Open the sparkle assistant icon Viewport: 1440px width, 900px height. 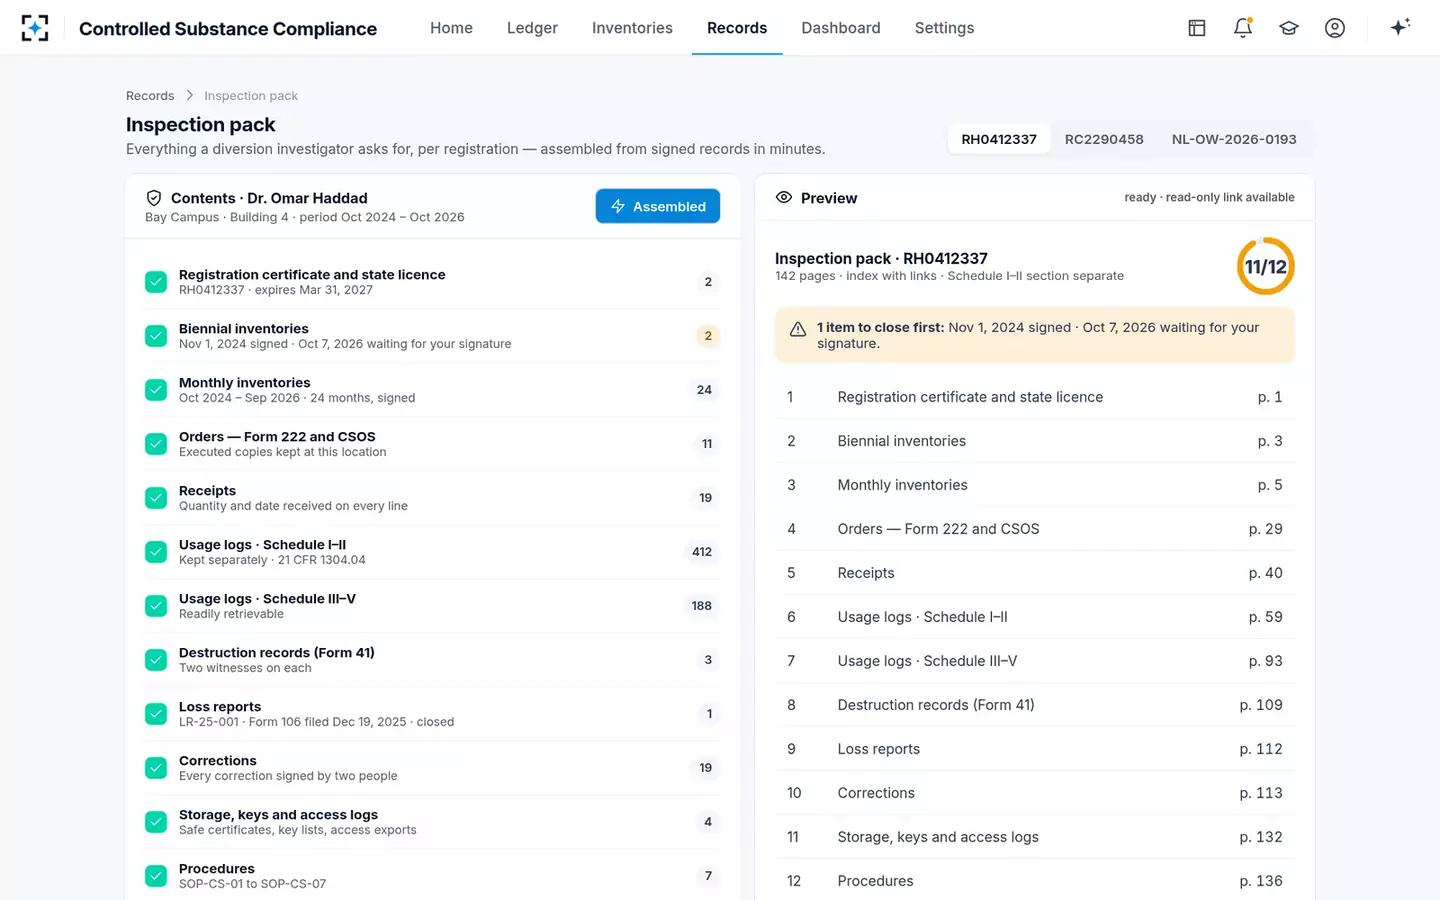click(x=1400, y=27)
